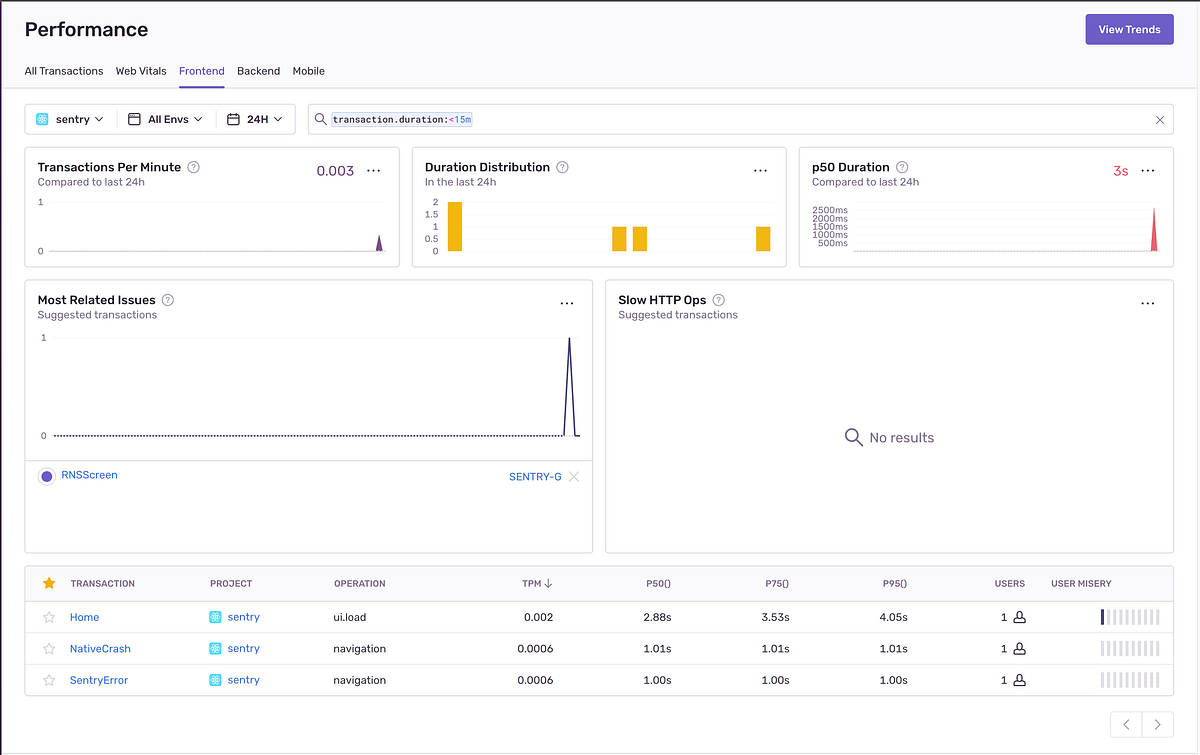Click the users icon in Home row

[x=1020, y=617]
